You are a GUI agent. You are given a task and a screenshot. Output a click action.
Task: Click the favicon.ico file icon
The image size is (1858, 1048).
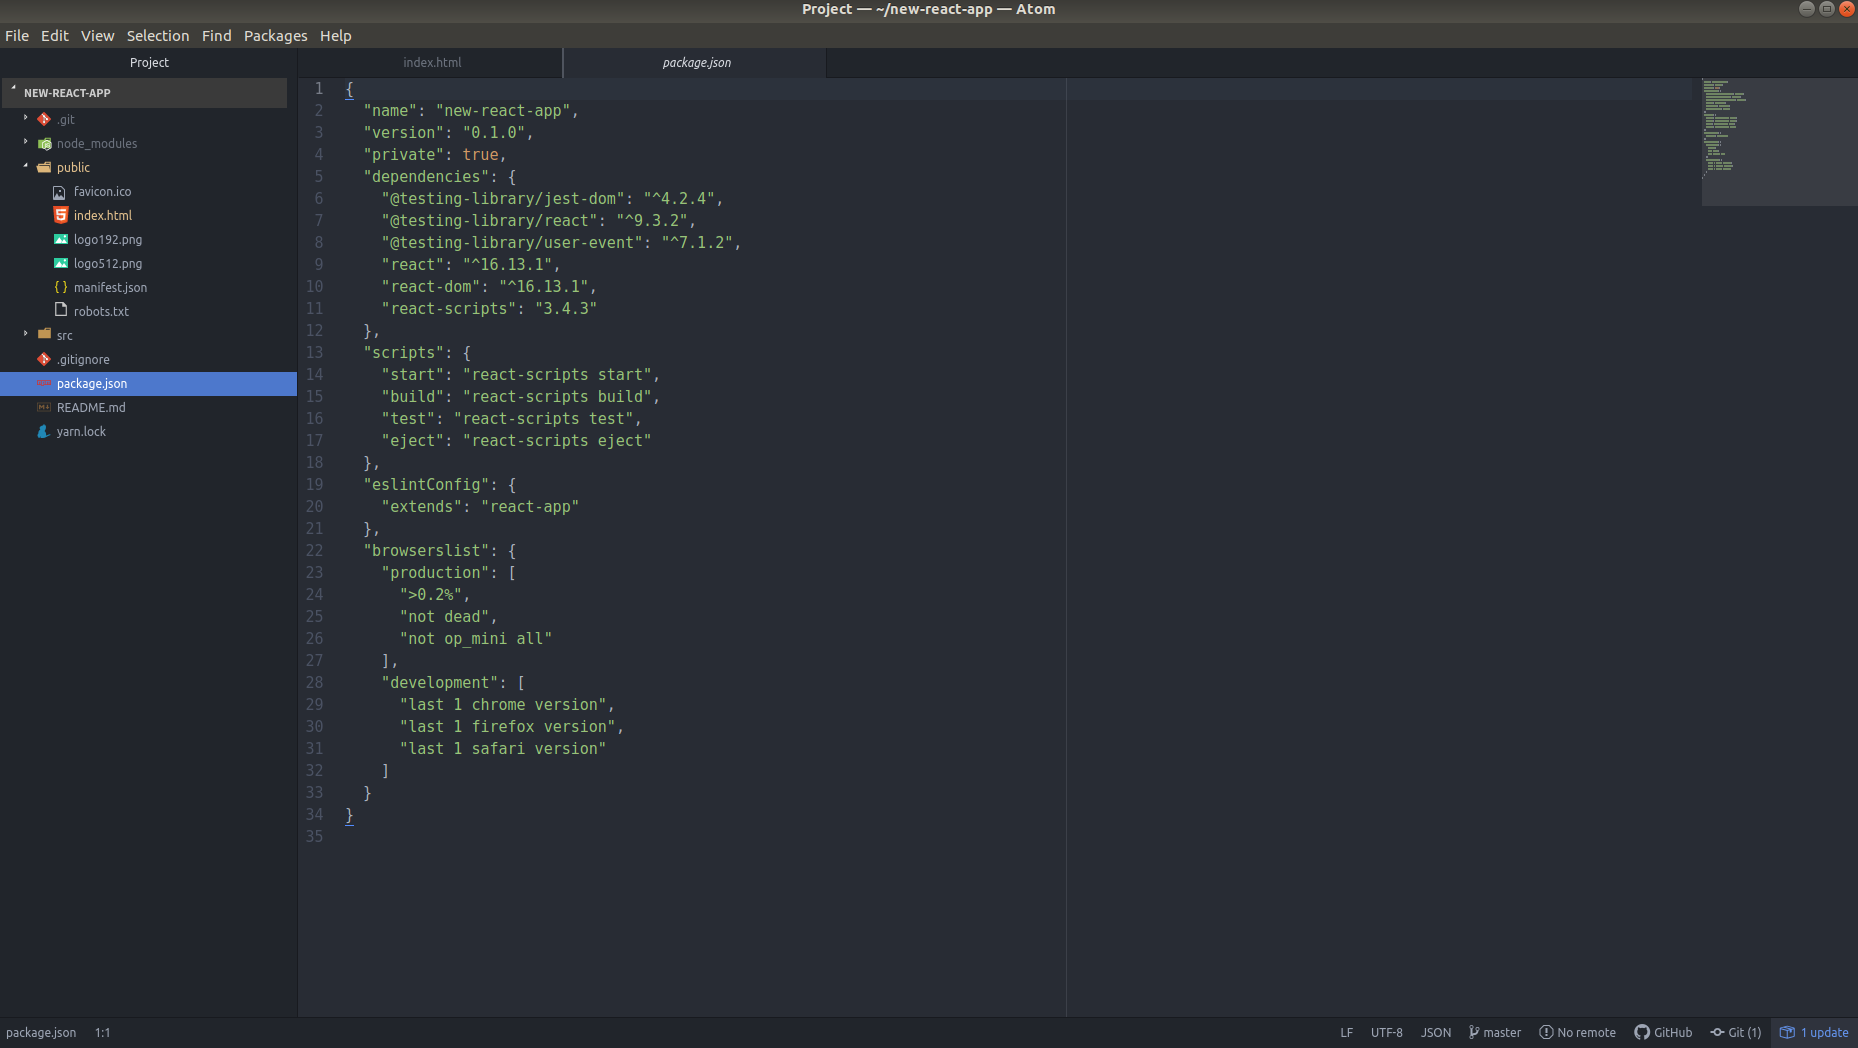click(x=60, y=191)
